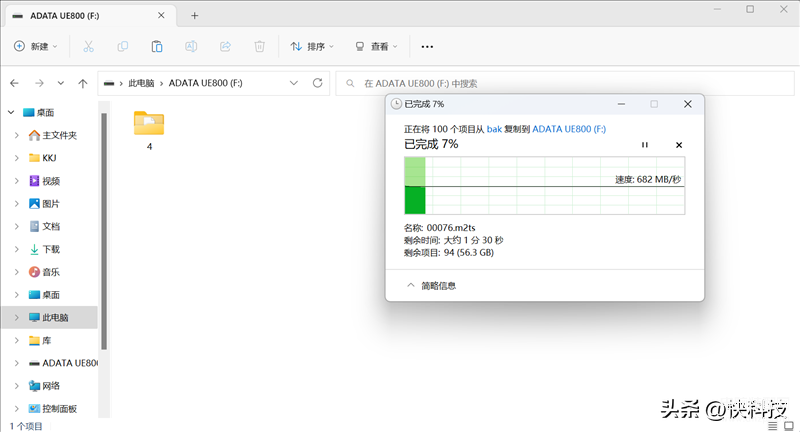Click ADATA UE800 (F:) destination link
800x432 pixels.
[569, 129]
